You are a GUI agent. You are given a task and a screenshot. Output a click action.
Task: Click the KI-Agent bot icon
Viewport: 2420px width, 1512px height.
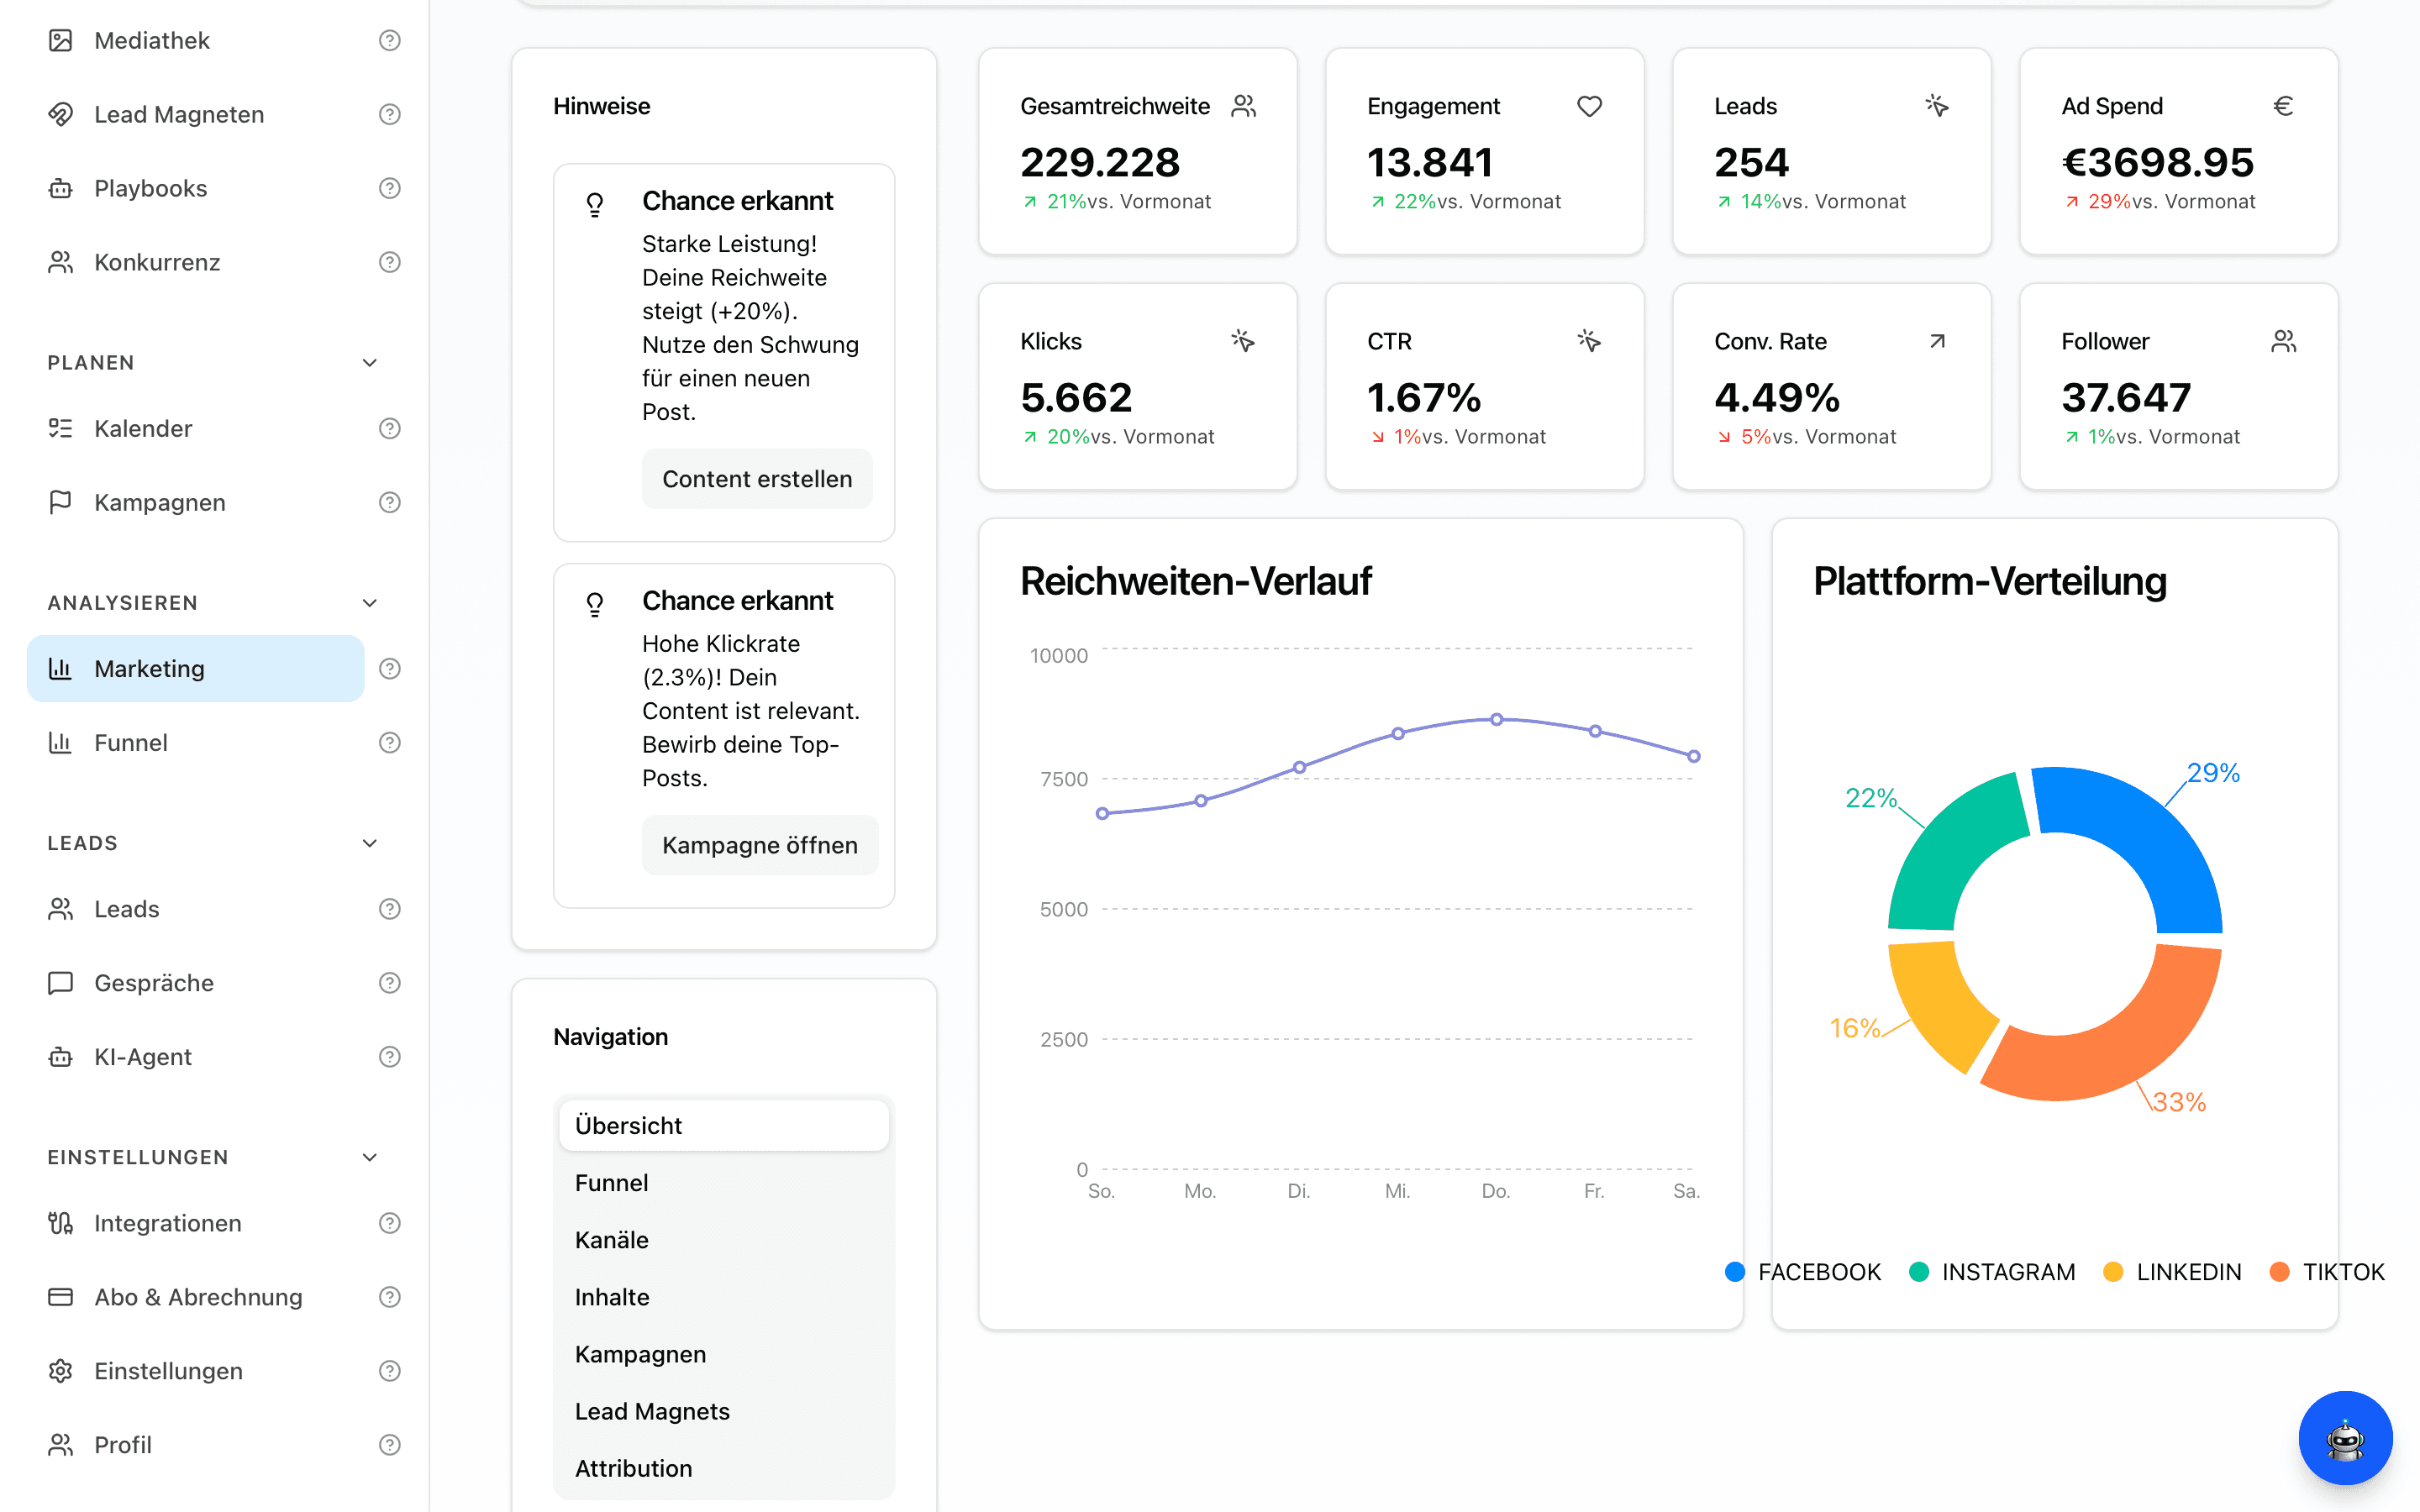point(61,1057)
